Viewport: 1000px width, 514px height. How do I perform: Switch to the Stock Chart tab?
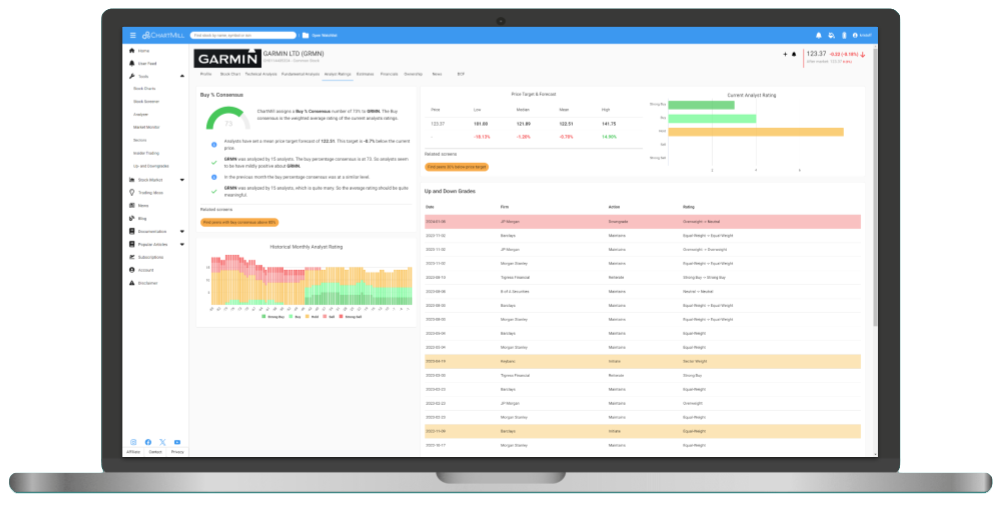230,74
